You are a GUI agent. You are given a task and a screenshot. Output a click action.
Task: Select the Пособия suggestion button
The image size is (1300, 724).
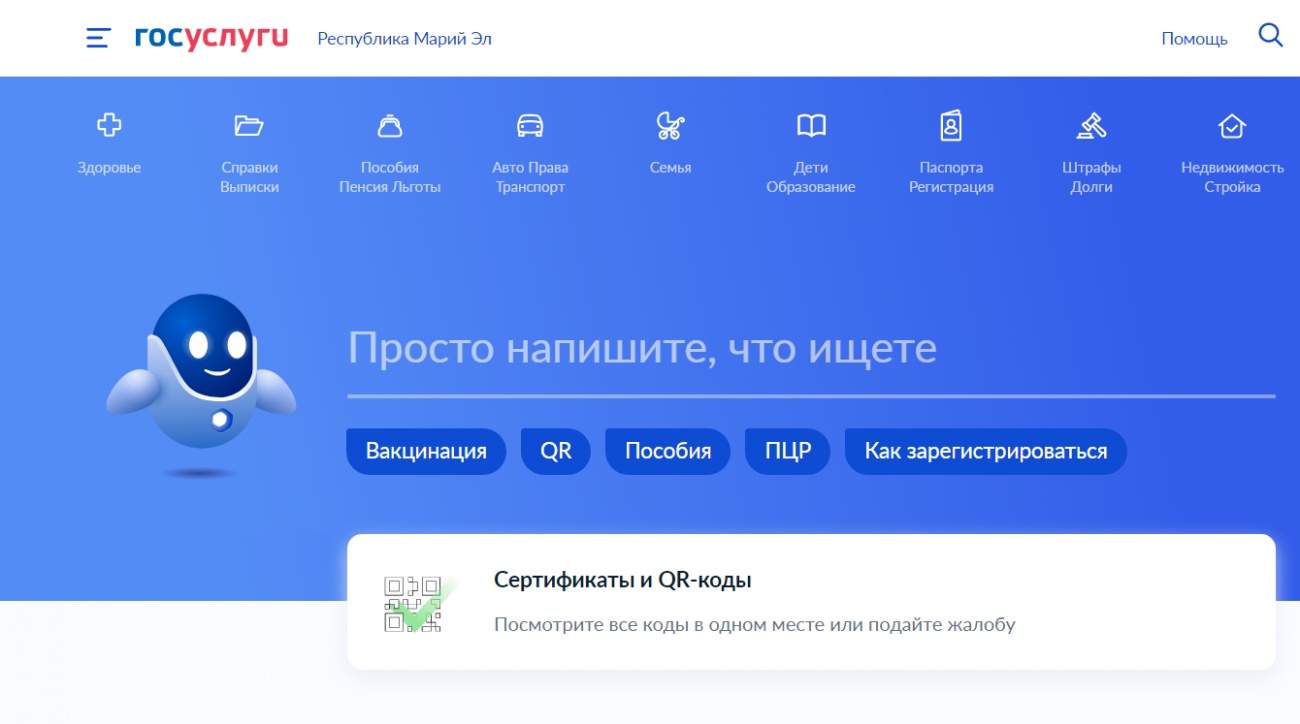pos(668,451)
